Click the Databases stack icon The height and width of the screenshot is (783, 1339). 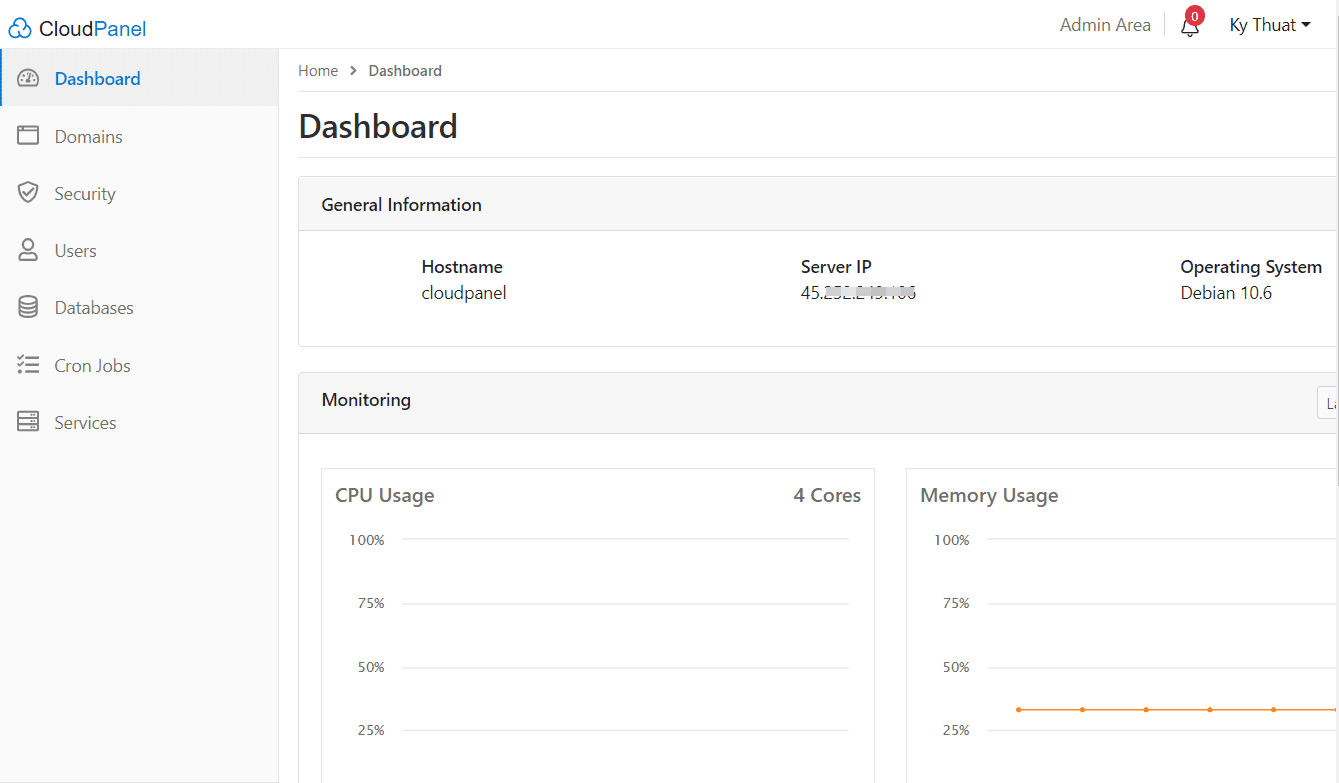[28, 307]
